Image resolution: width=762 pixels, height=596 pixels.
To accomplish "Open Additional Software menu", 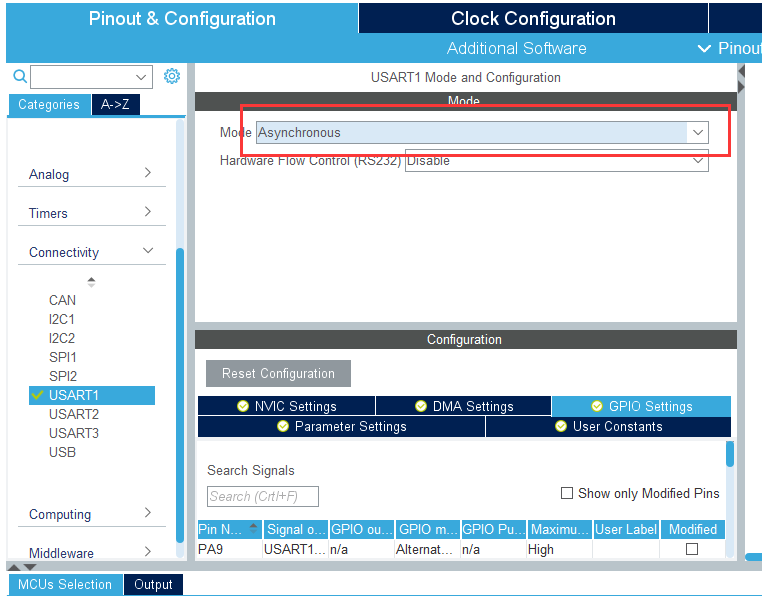I will 517,48.
